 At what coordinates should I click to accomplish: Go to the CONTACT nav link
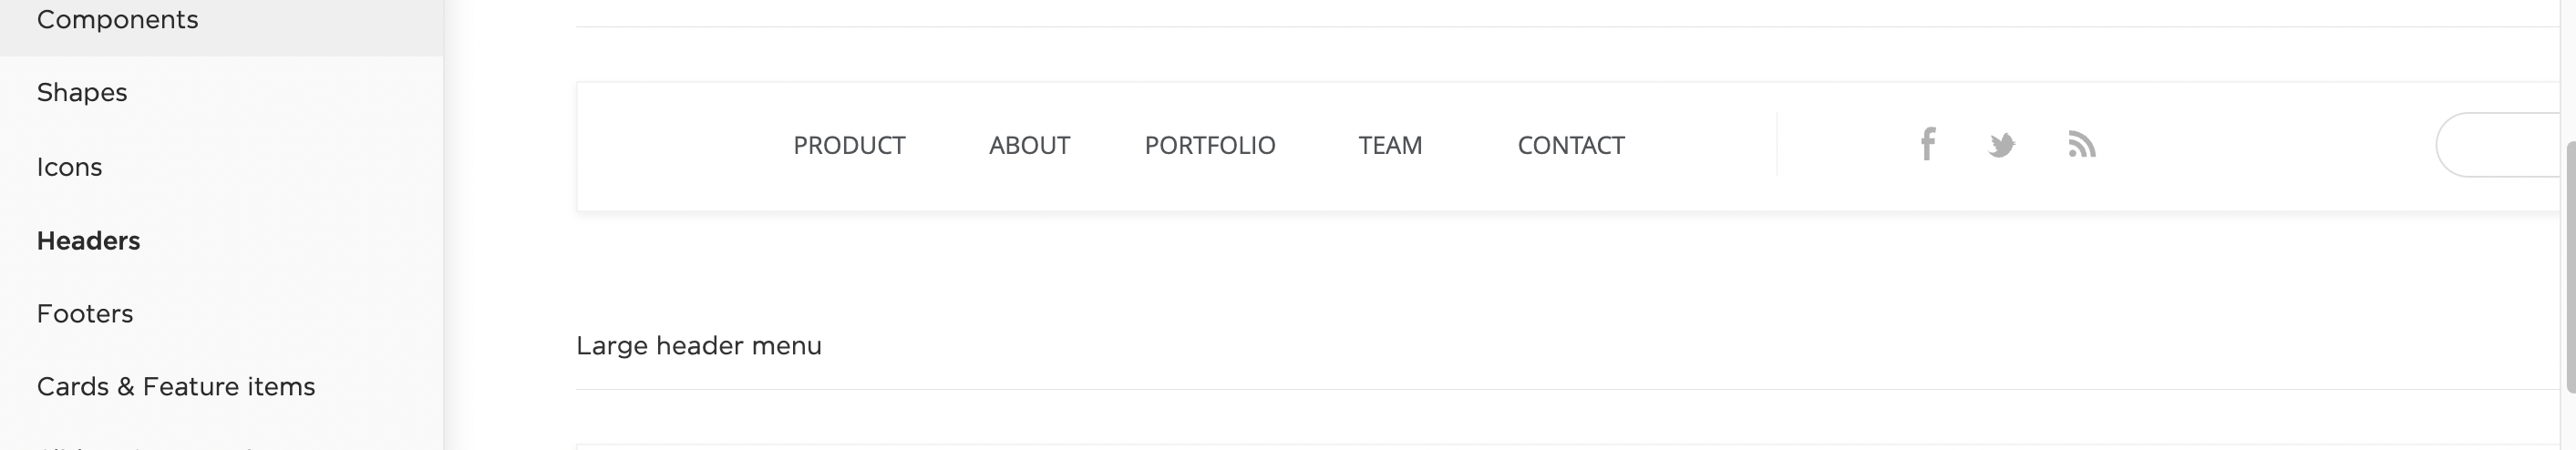tap(1571, 146)
